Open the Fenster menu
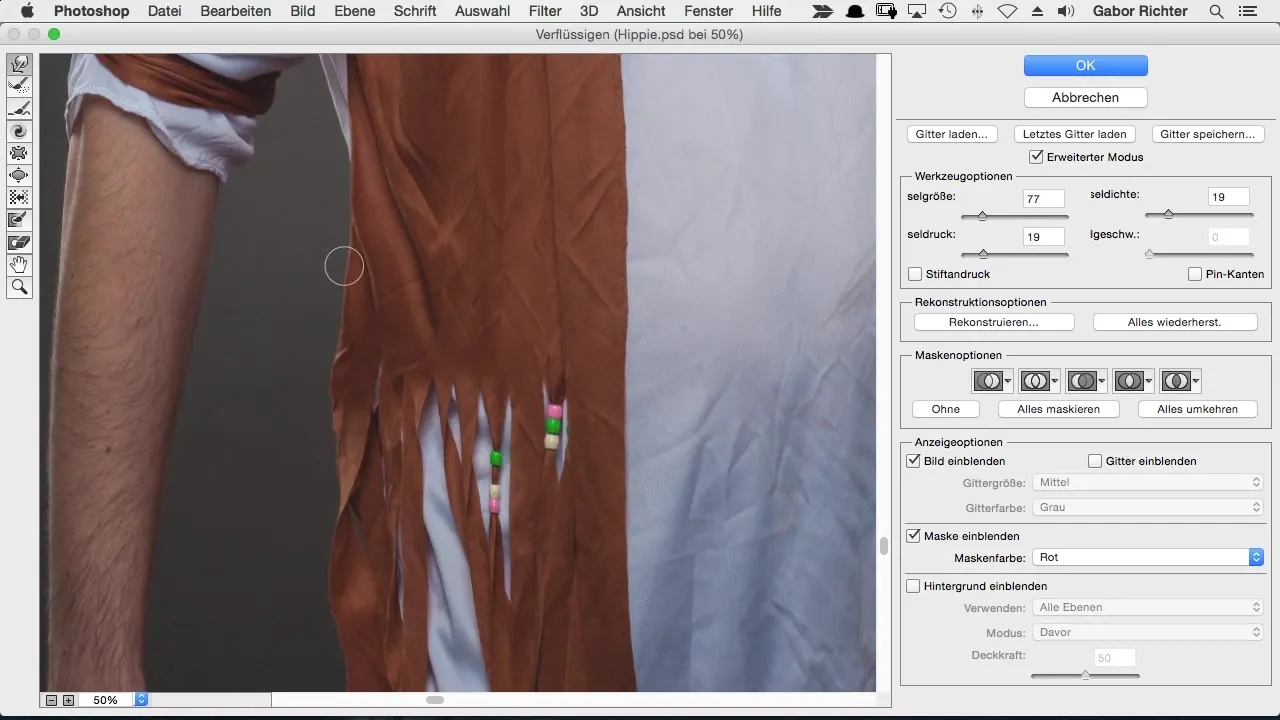1280x720 pixels. (x=709, y=11)
